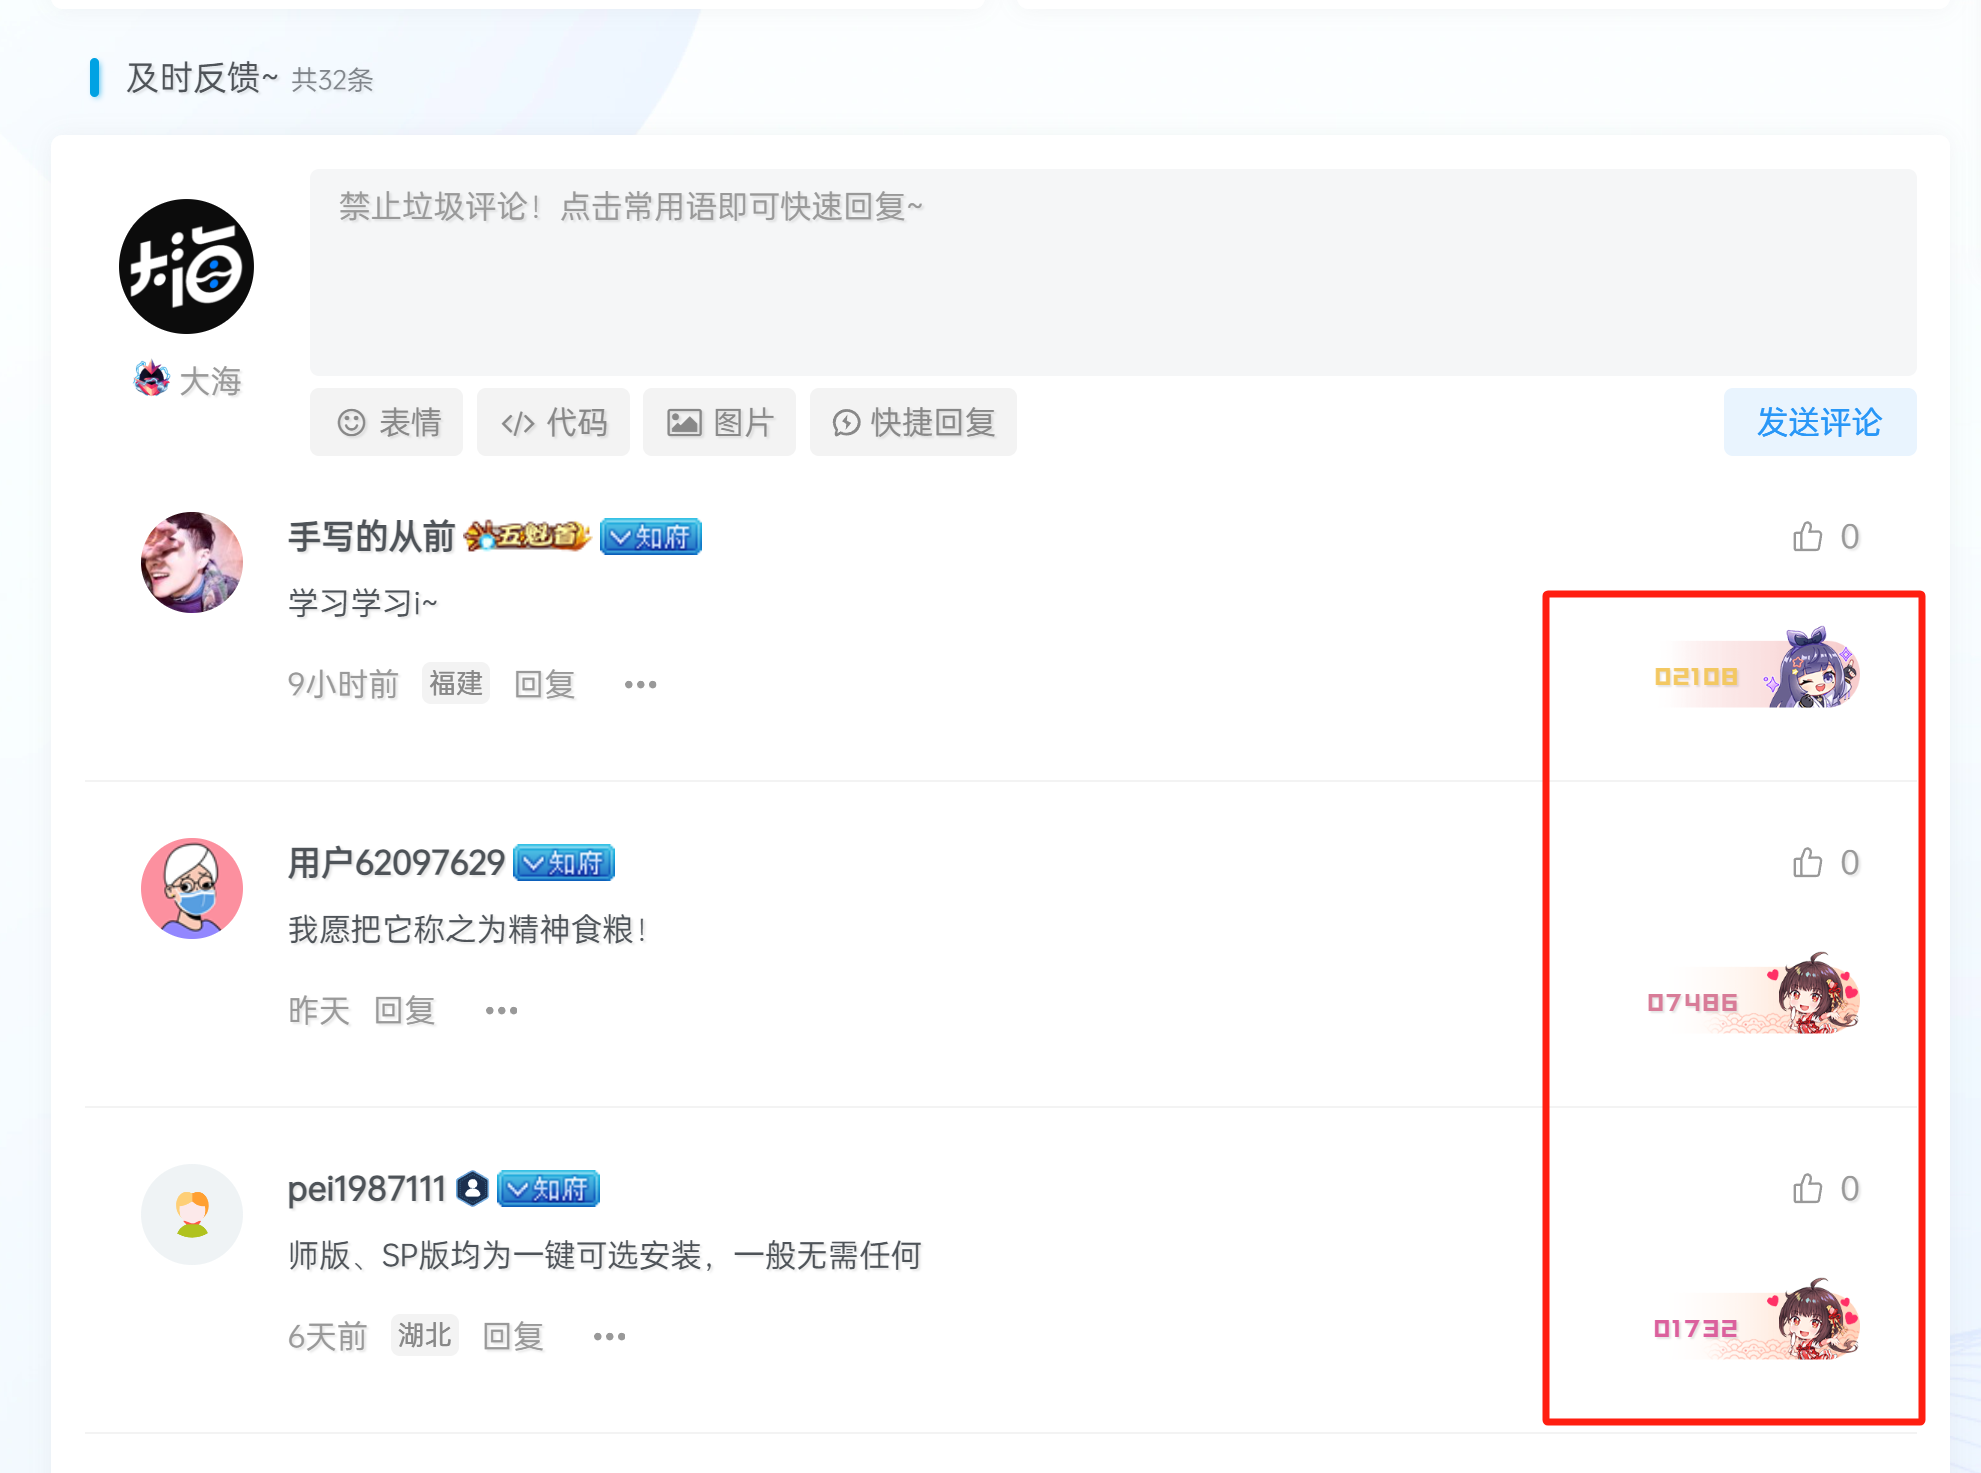Expand more options on 手写的从前's comment
The image size is (1981, 1473).
pos(639,683)
